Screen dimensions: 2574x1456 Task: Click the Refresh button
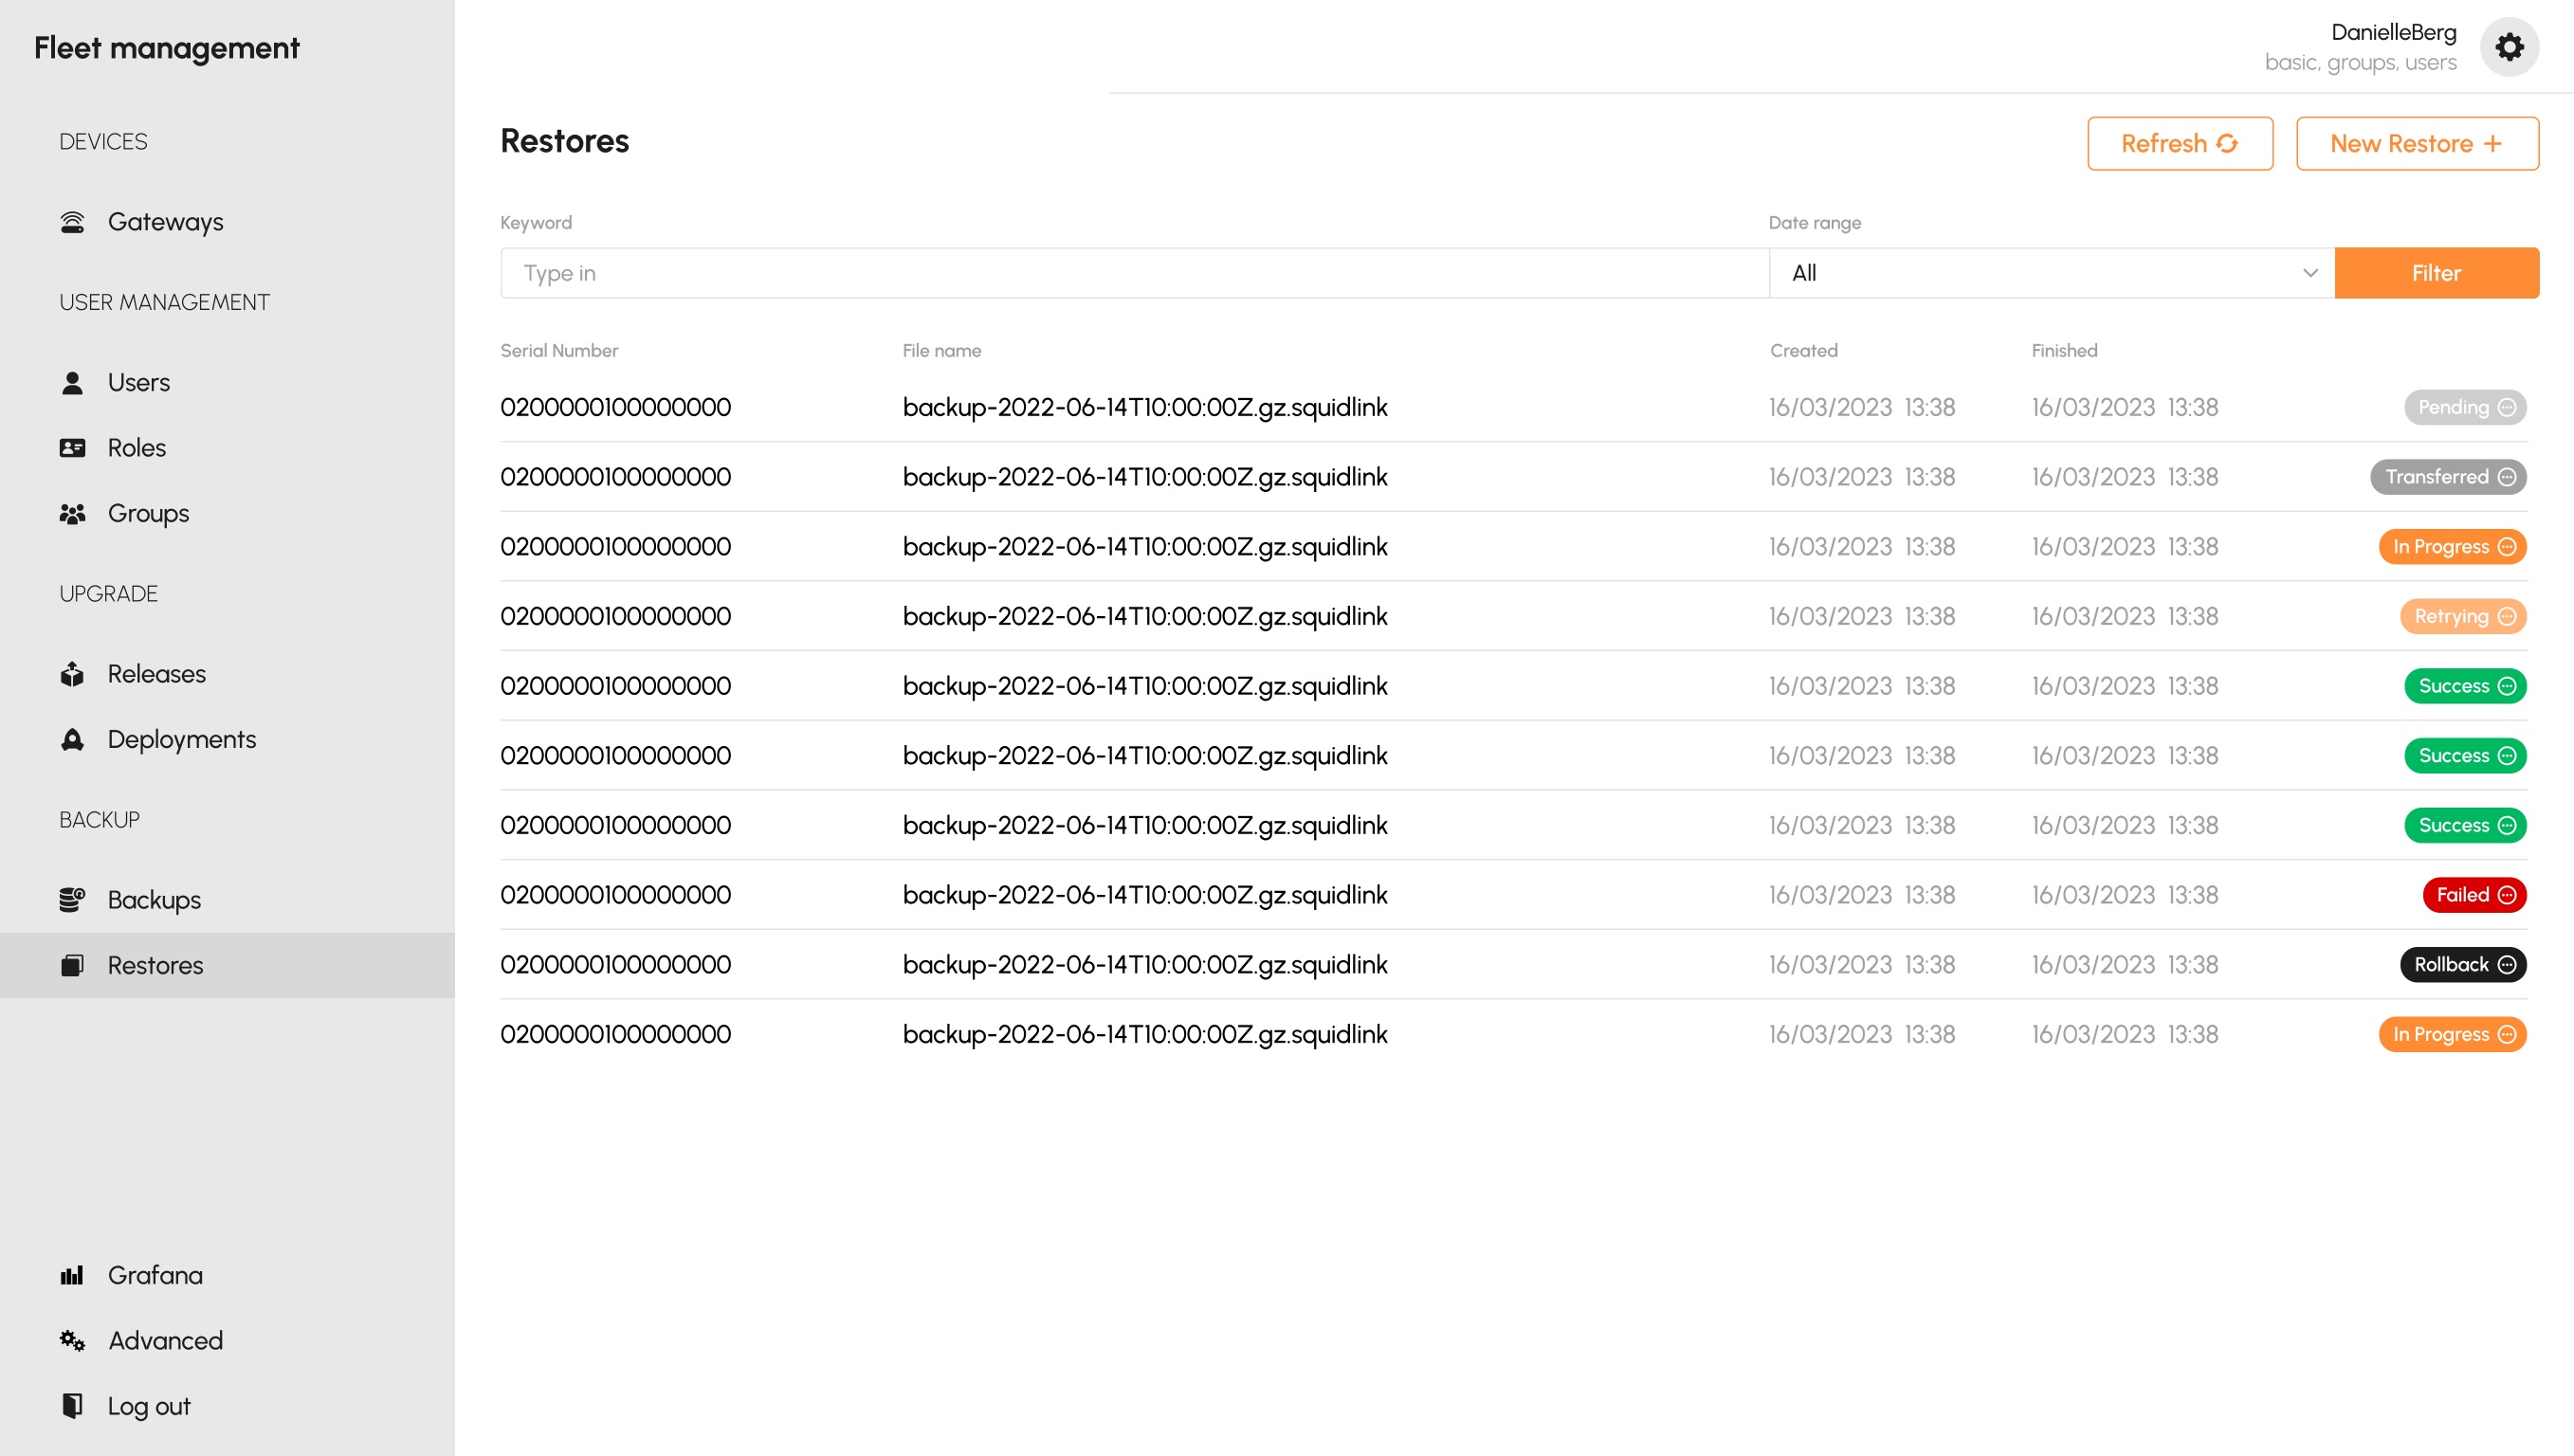point(2179,144)
